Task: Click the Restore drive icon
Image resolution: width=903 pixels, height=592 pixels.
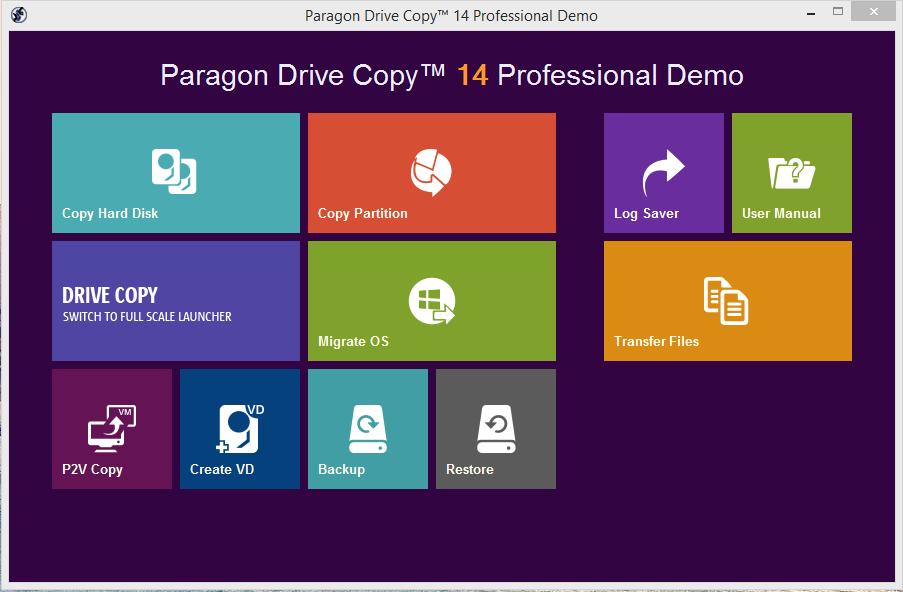Action: click(x=496, y=428)
